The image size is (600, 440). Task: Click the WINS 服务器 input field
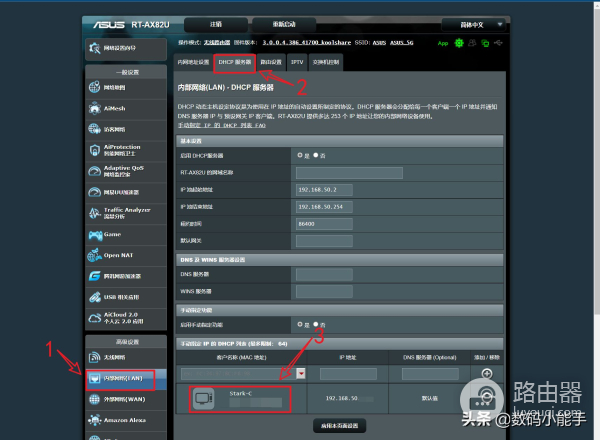(324, 292)
